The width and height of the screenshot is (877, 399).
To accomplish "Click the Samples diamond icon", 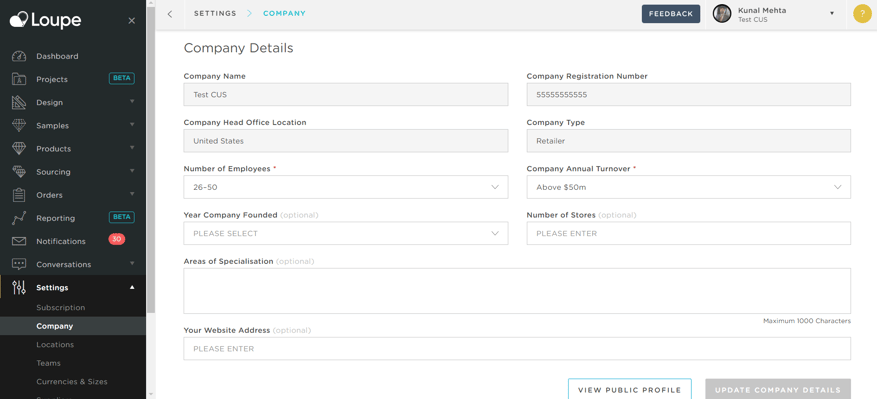I will point(19,125).
